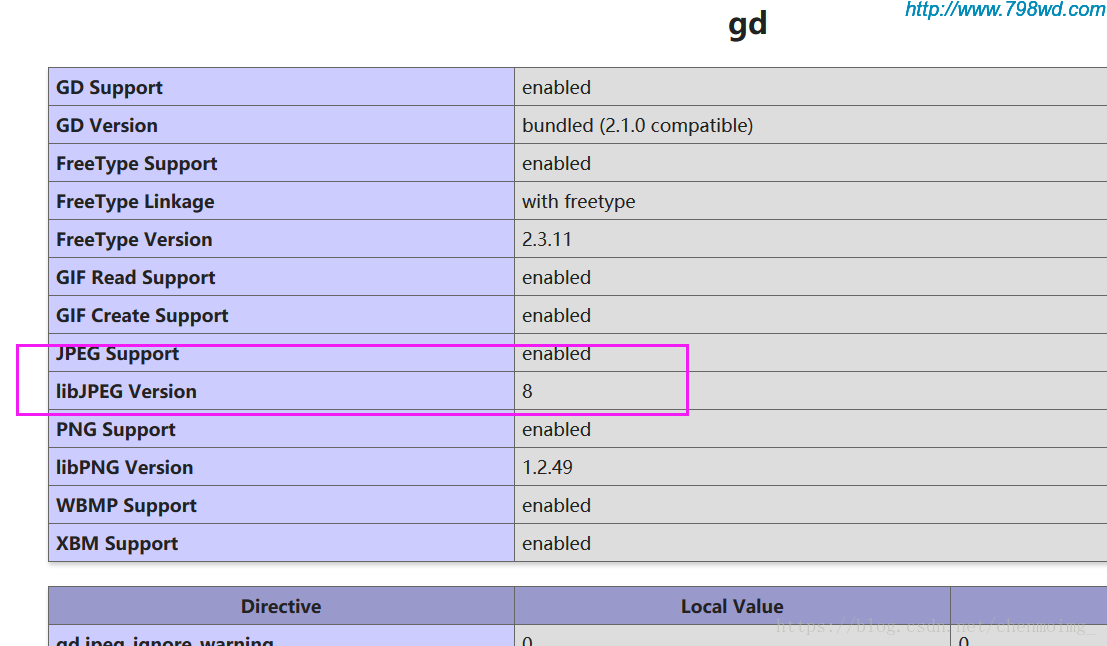
Task: Select the 'GD Version' label cell
Action: point(281,125)
